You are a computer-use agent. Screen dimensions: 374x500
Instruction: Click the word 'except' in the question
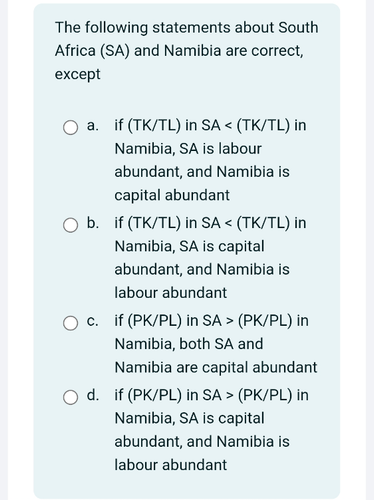(x=77, y=74)
